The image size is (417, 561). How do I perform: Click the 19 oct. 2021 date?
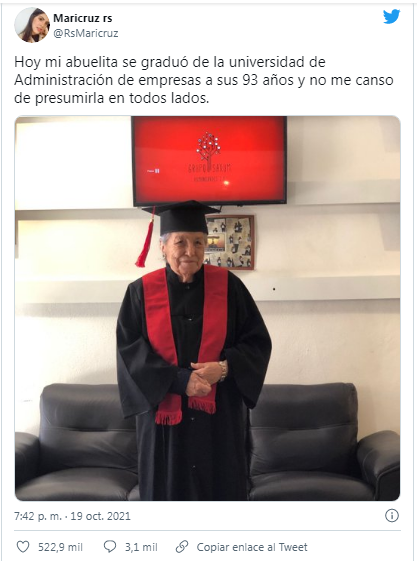(x=100, y=516)
